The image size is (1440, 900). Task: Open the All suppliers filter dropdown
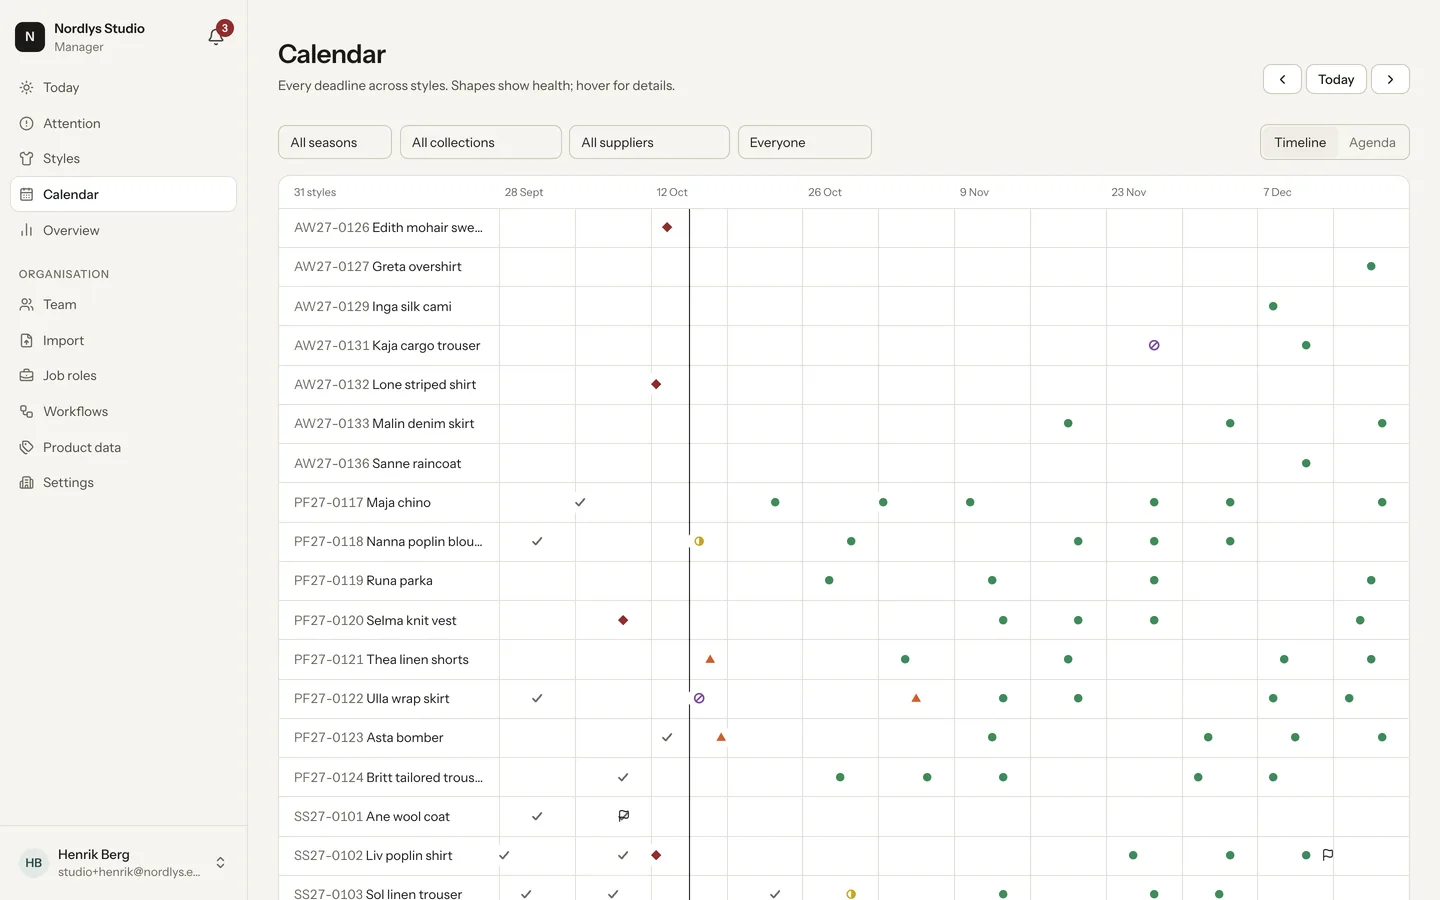(x=649, y=142)
